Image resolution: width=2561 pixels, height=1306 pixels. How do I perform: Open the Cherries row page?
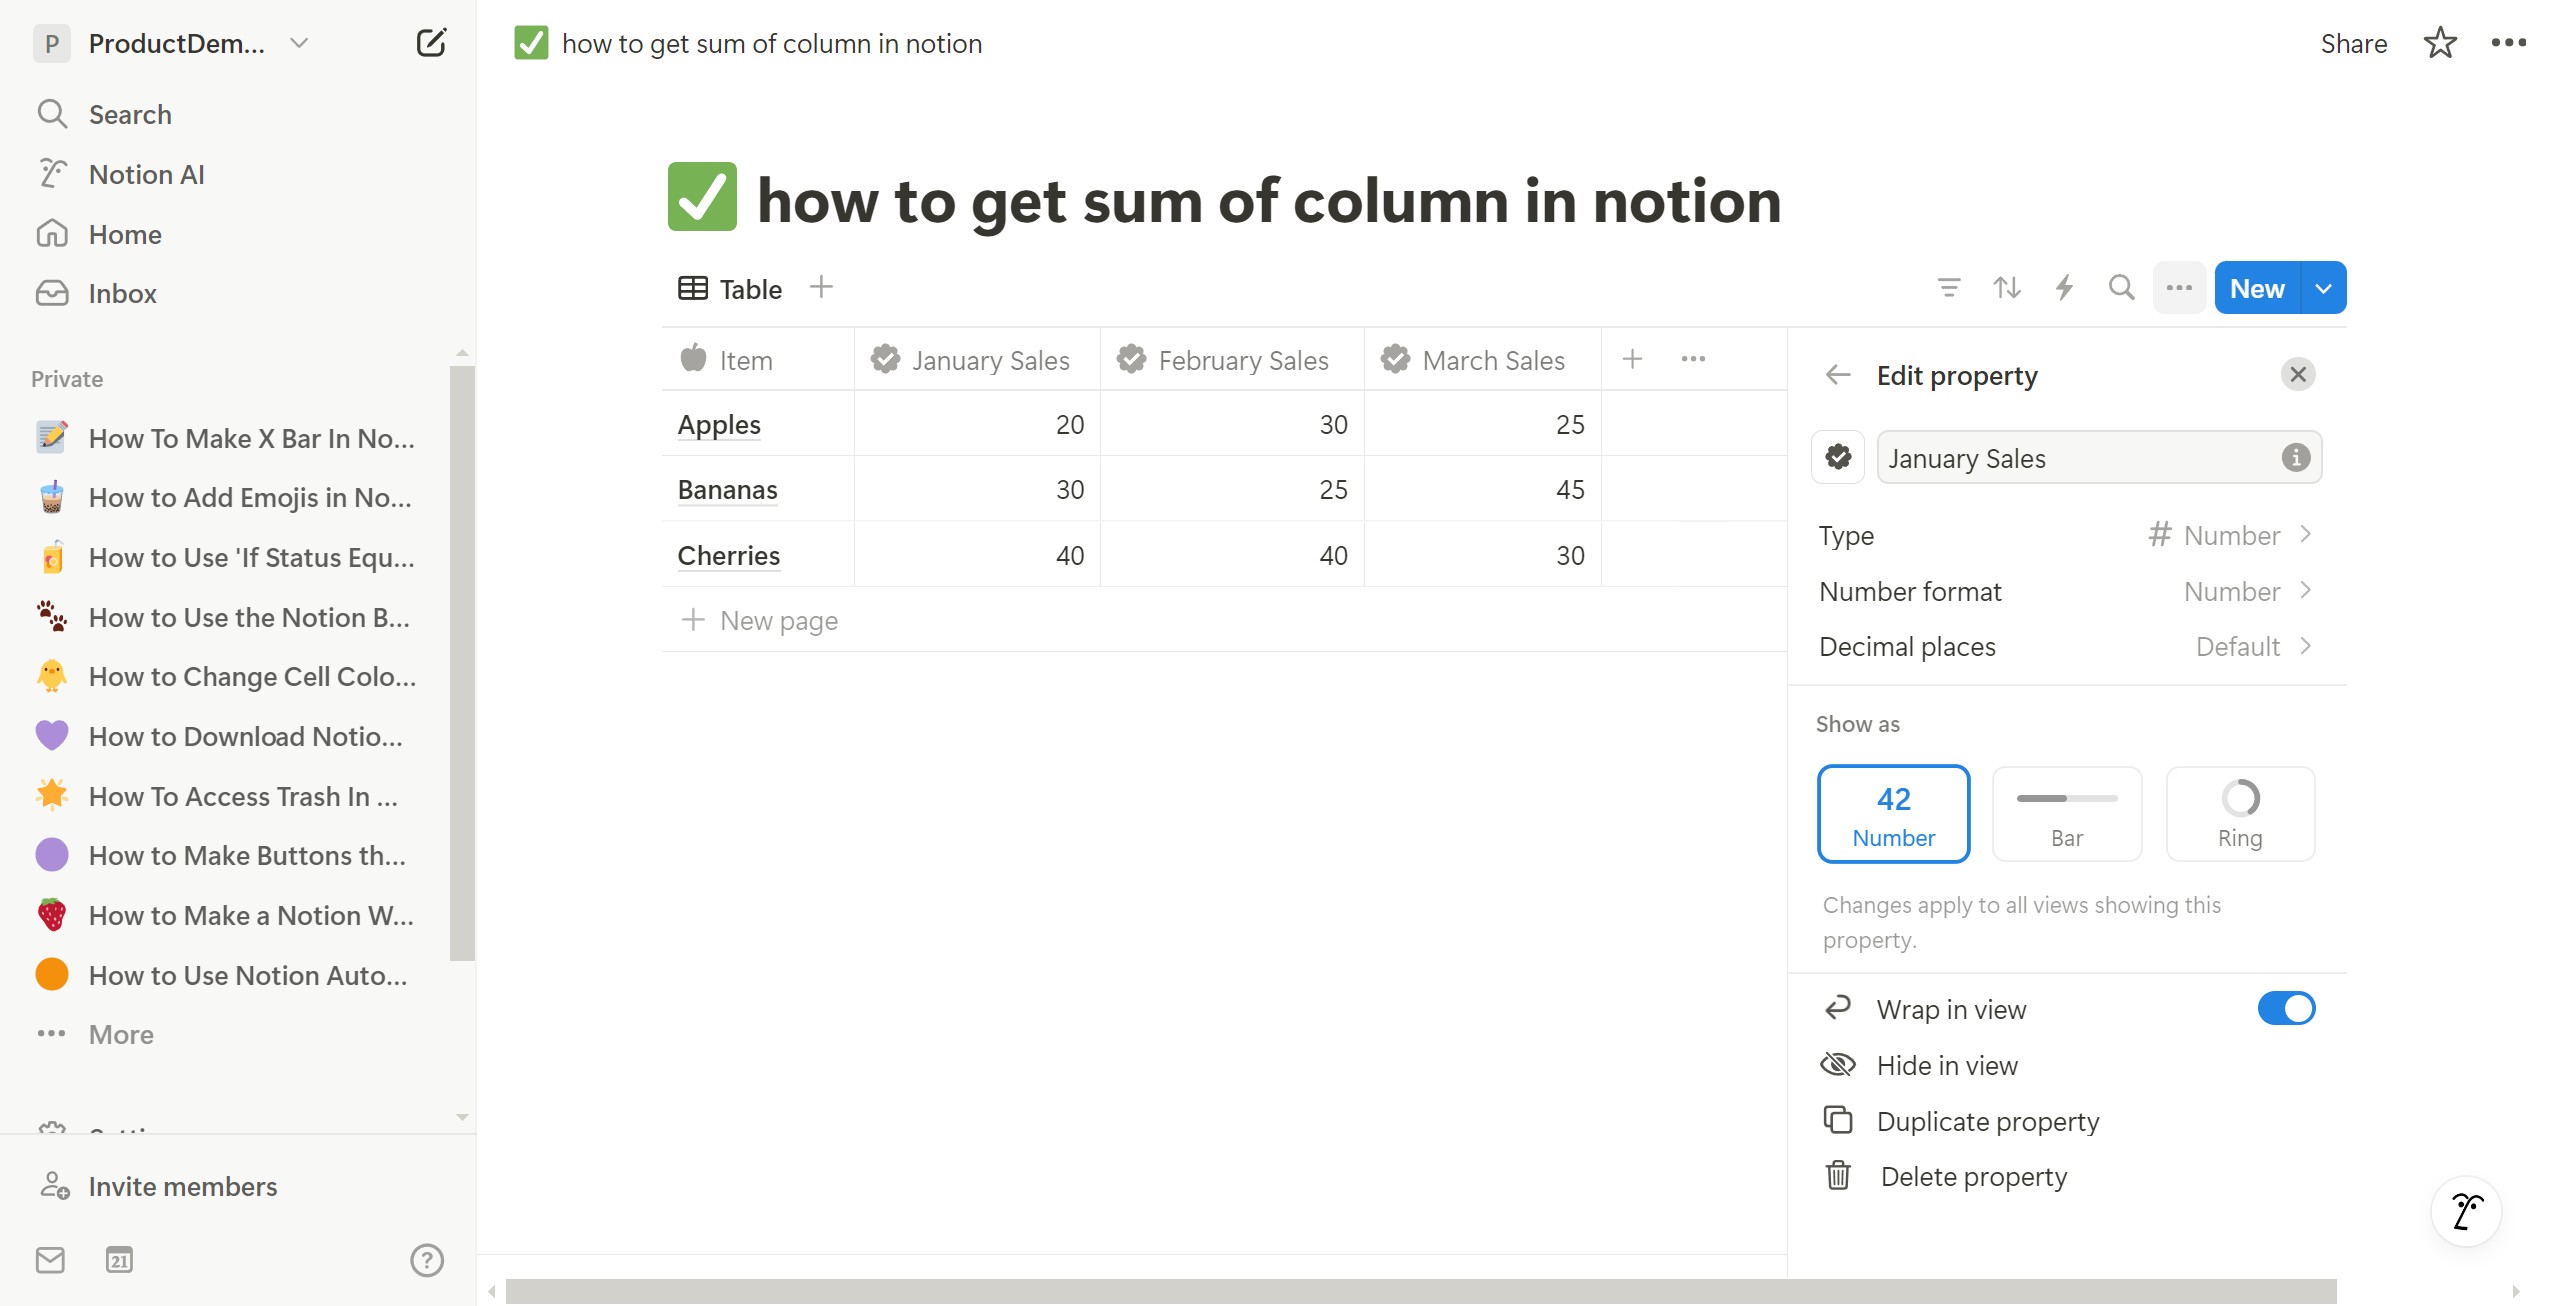pyautogui.click(x=728, y=556)
